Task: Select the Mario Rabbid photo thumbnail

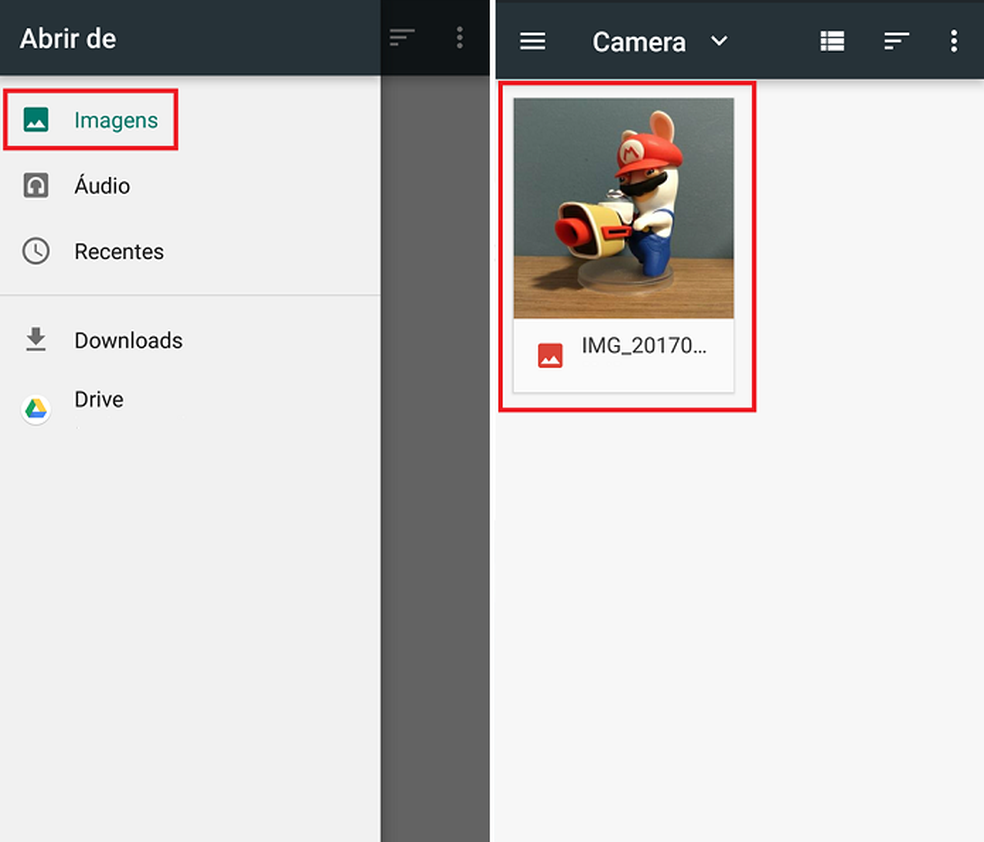Action: point(624,208)
